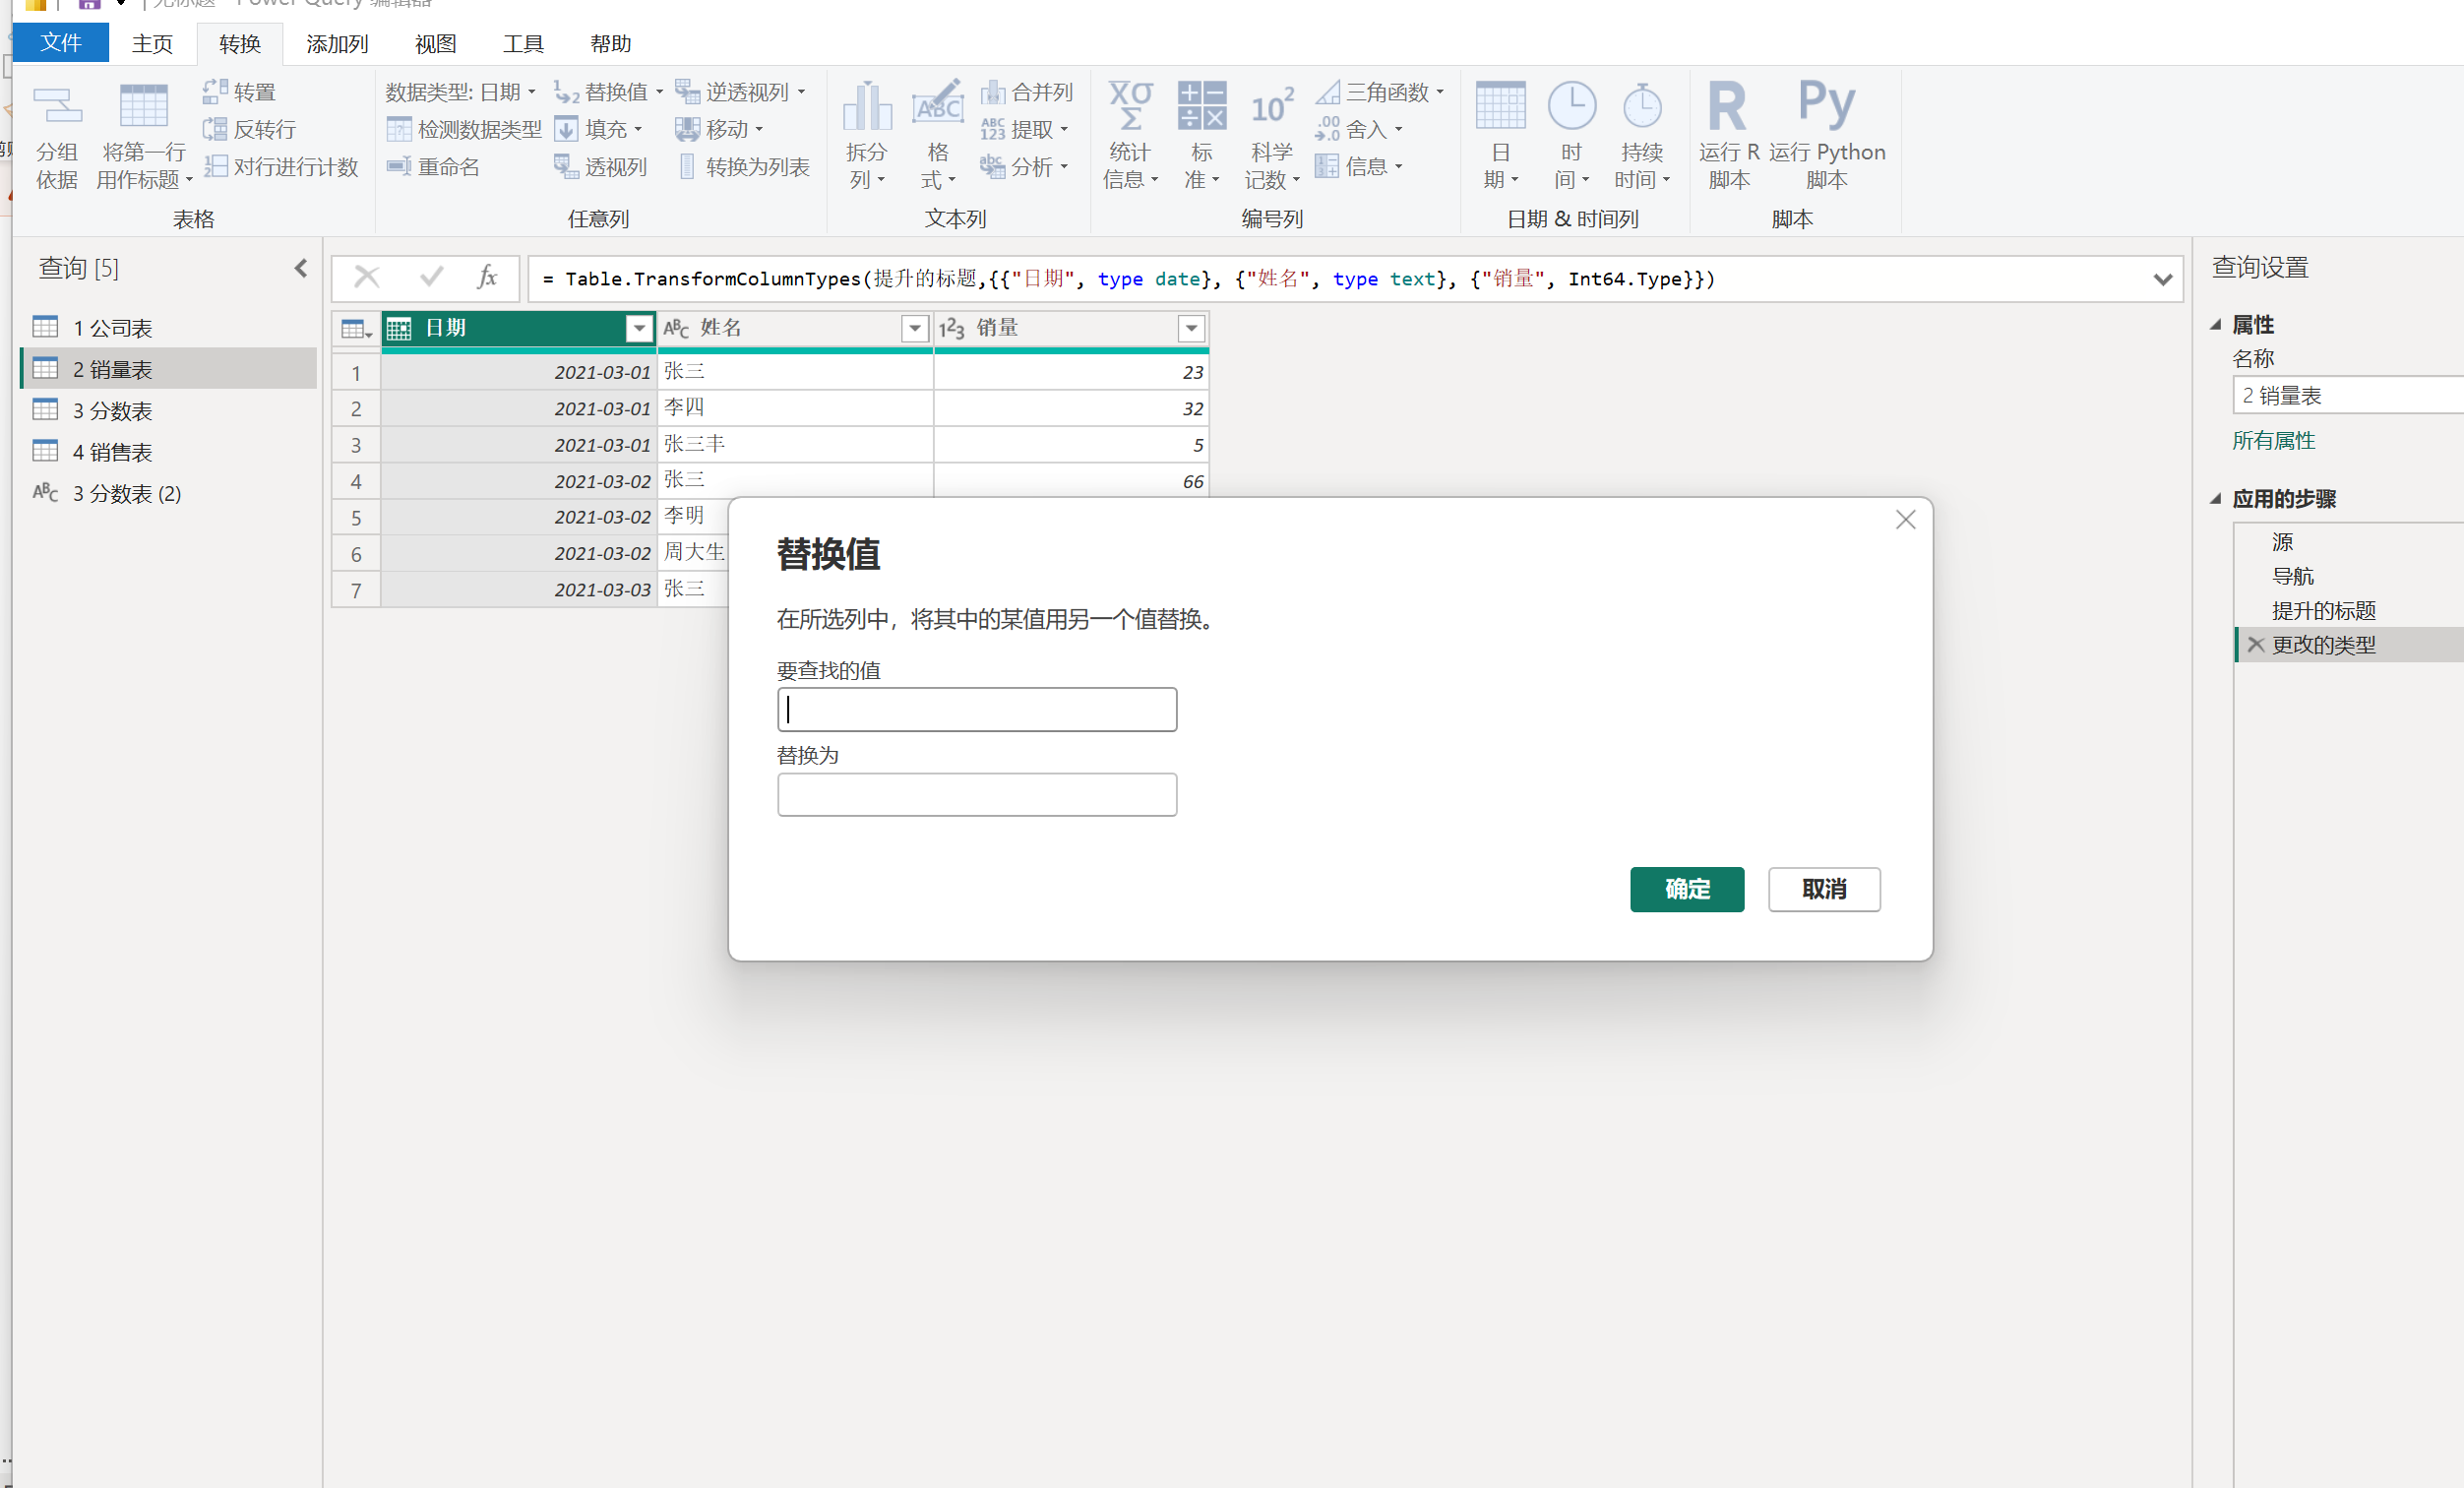Select the 3 分数表 query

(112, 411)
